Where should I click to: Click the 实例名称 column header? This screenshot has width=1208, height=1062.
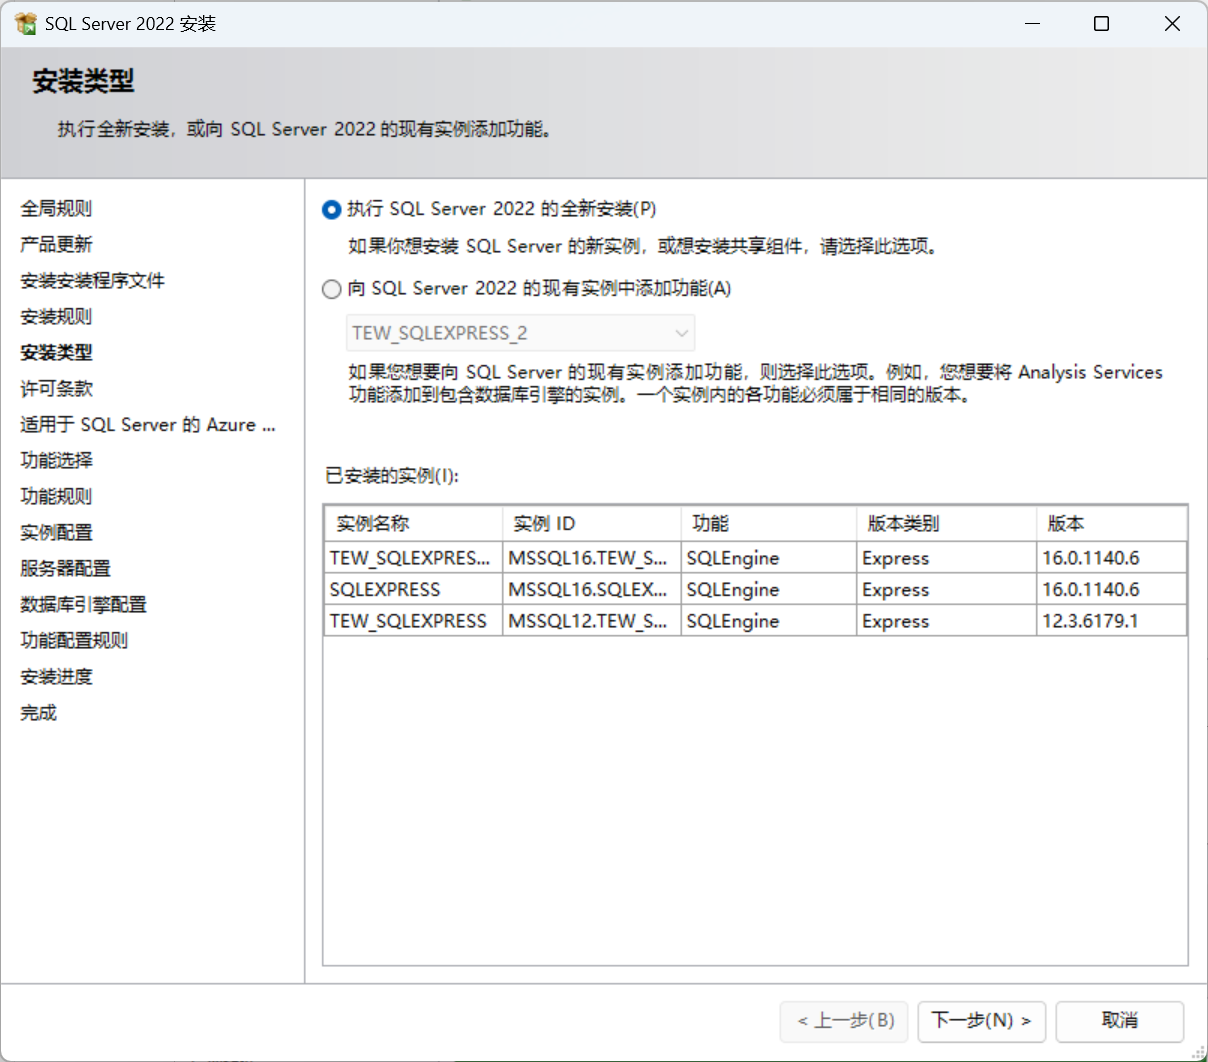tap(413, 523)
